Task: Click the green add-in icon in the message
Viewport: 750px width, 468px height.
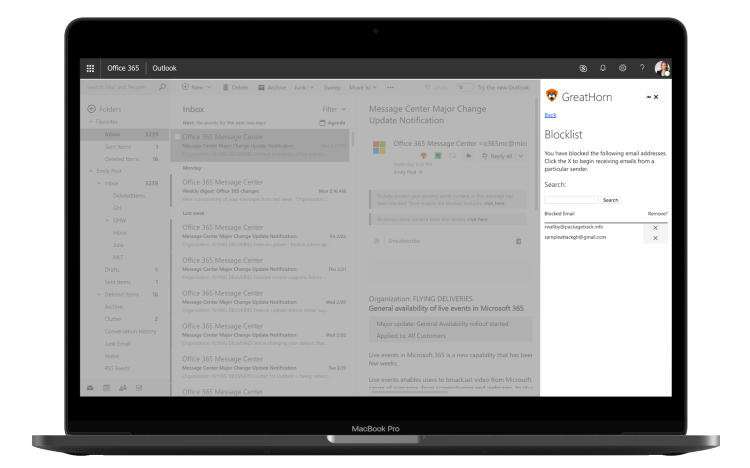Action: [438, 156]
